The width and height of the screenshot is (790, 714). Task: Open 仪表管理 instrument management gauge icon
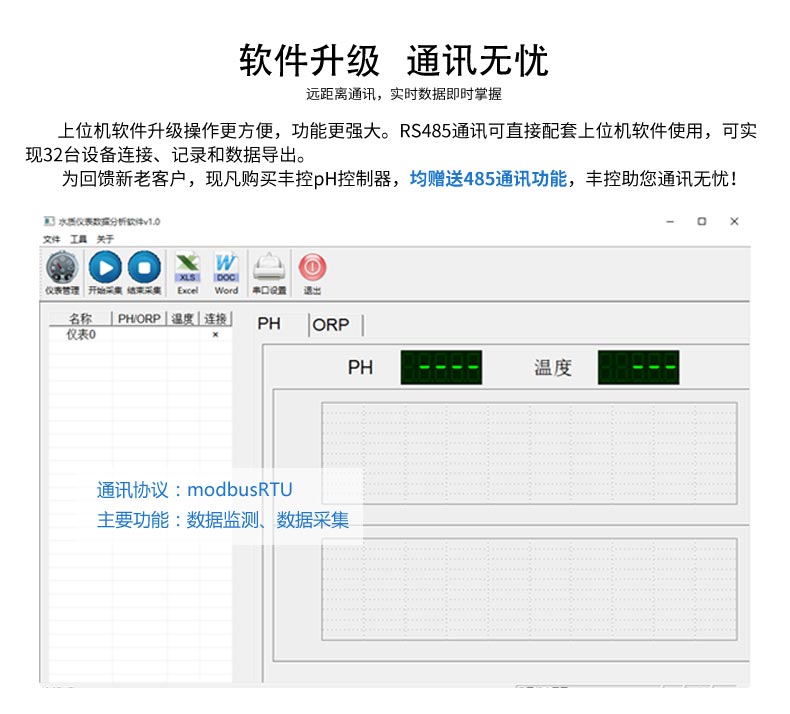[x=62, y=272]
